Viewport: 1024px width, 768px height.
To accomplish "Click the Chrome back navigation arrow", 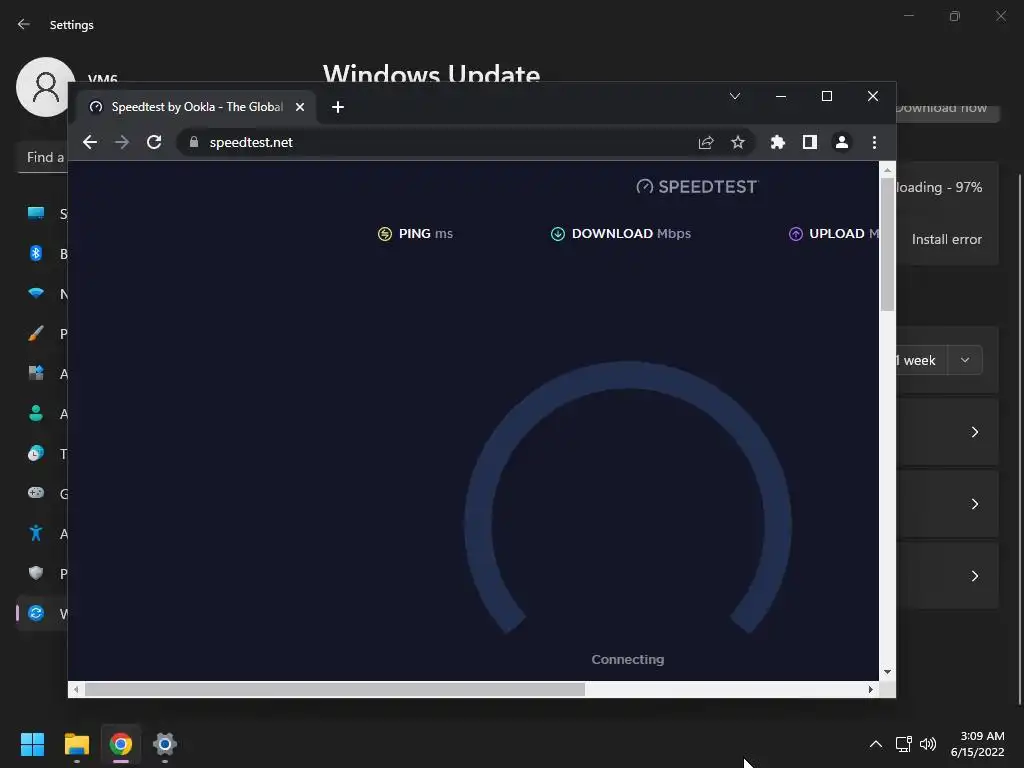I will tap(90, 142).
